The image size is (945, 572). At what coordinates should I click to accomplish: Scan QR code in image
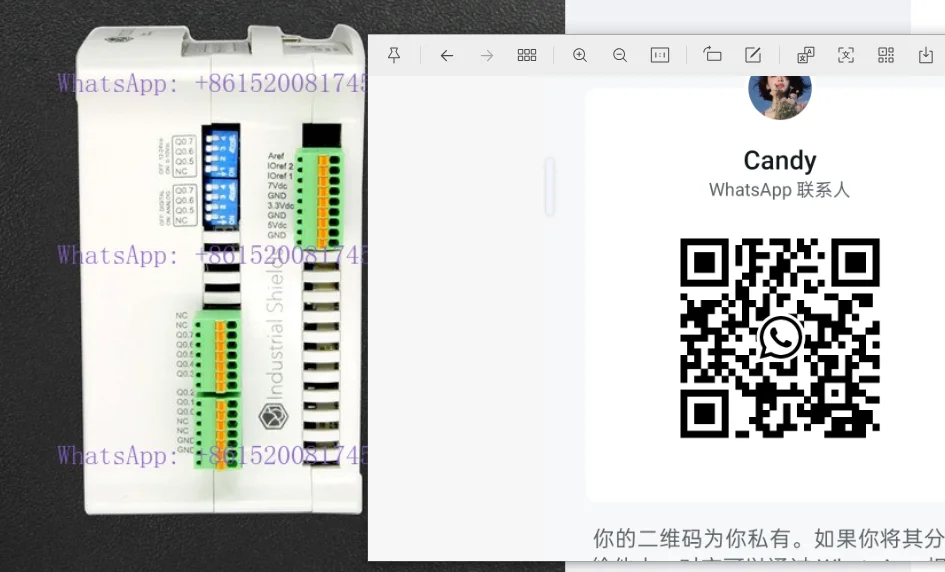pyautogui.click(x=886, y=55)
